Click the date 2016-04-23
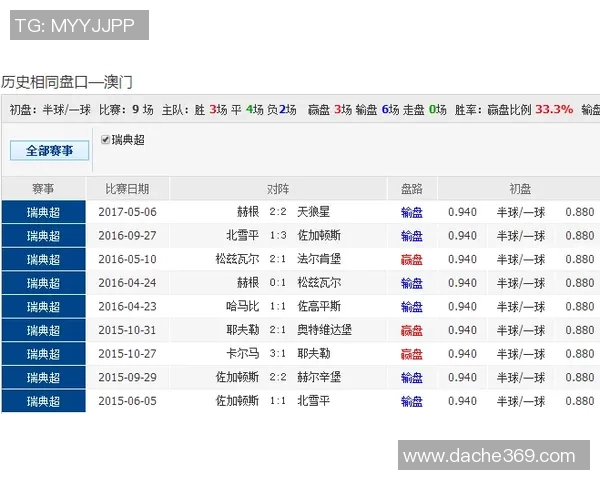 tap(127, 307)
